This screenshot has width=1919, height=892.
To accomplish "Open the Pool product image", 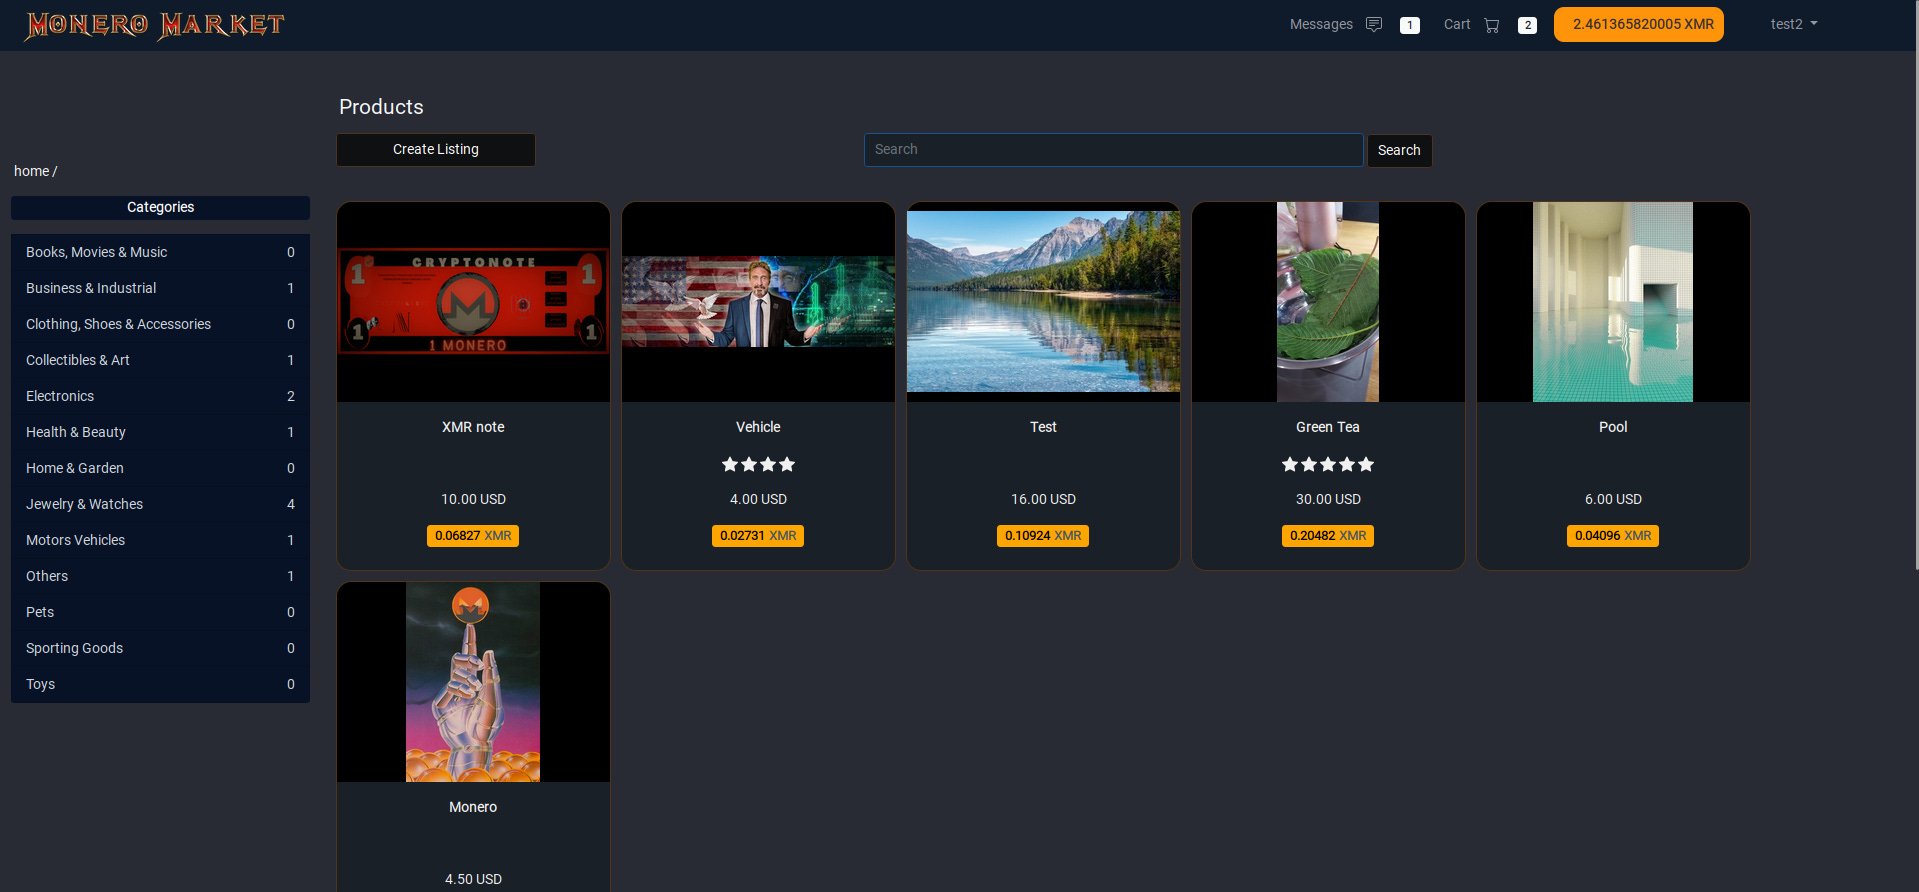I will click(1613, 302).
